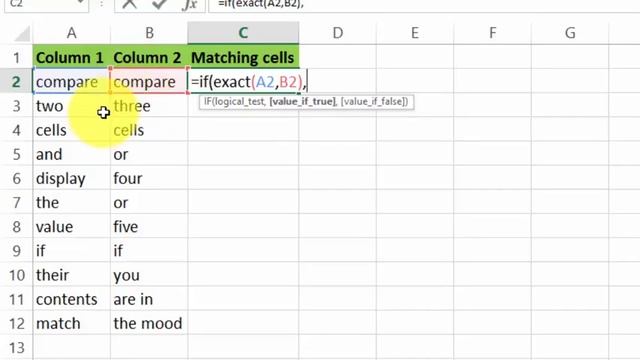Click 'logical_test' in the IF tooltip
The height and width of the screenshot is (360, 640).
240,102
